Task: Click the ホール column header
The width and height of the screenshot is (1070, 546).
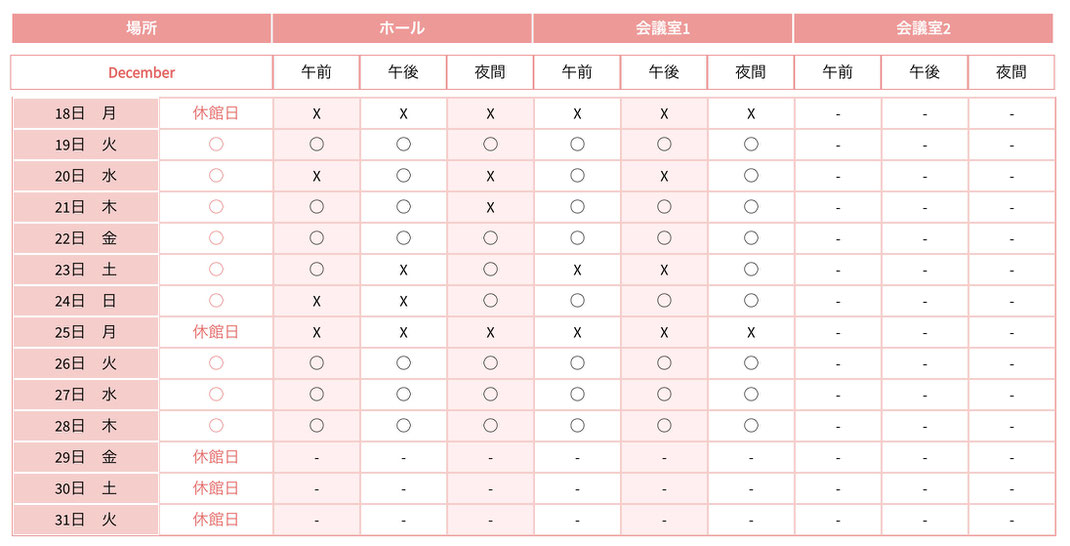Action: 402,28
